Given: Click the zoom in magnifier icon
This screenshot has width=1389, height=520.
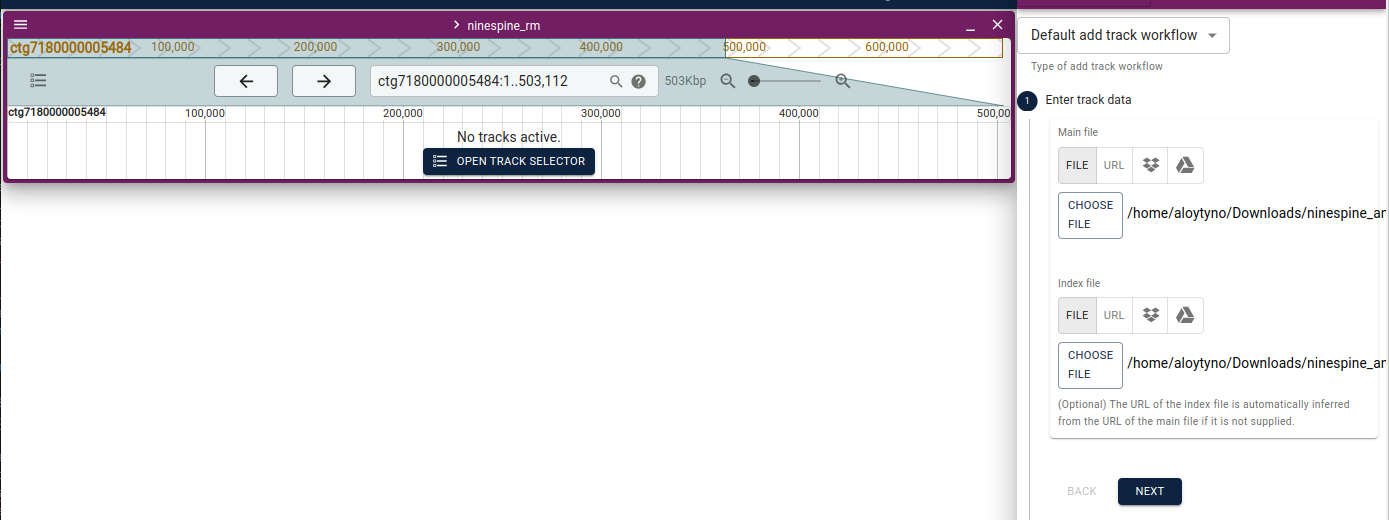Looking at the screenshot, I should [842, 81].
